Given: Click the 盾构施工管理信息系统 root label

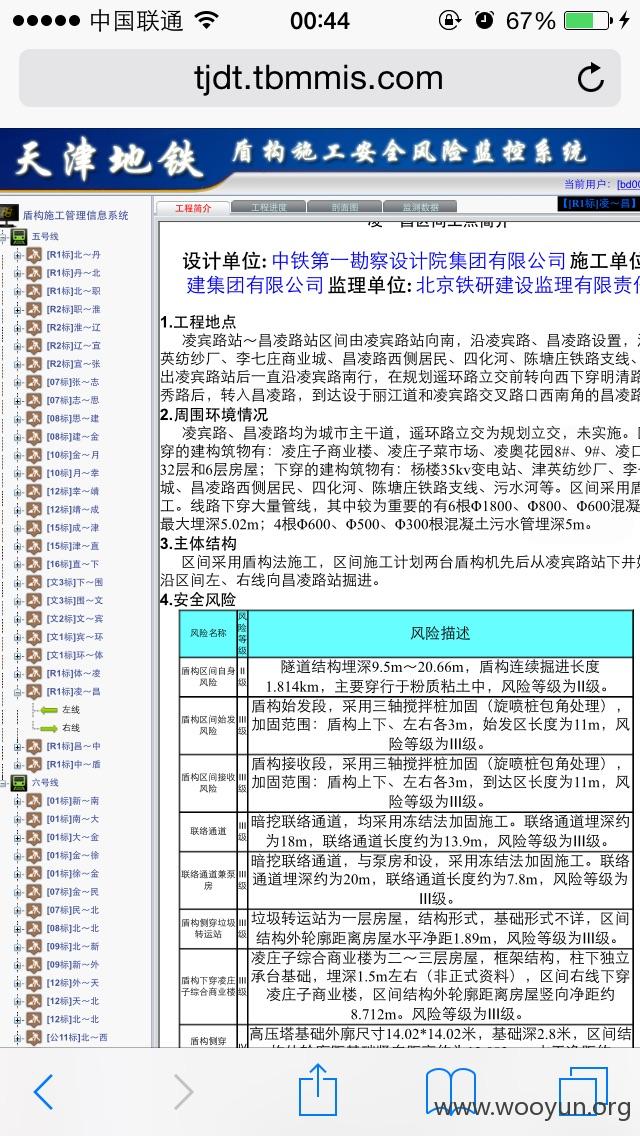Looking at the screenshot, I should [76, 215].
